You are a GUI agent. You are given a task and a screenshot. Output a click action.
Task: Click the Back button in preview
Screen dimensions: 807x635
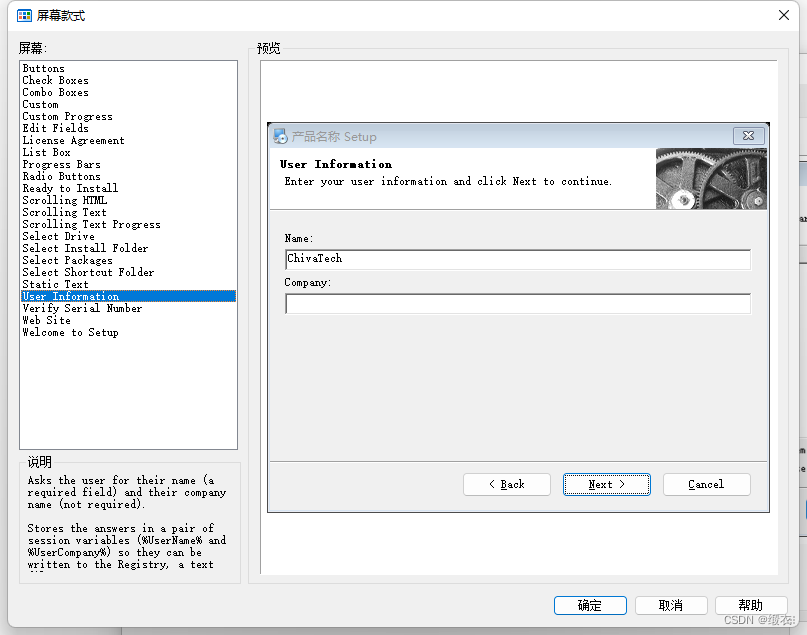click(506, 485)
